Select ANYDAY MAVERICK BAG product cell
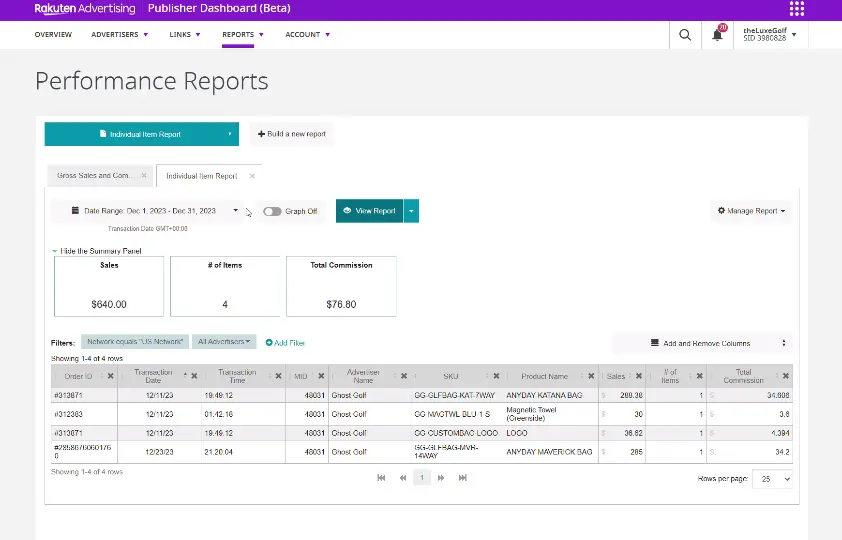Viewport: 842px width, 540px height. point(549,452)
